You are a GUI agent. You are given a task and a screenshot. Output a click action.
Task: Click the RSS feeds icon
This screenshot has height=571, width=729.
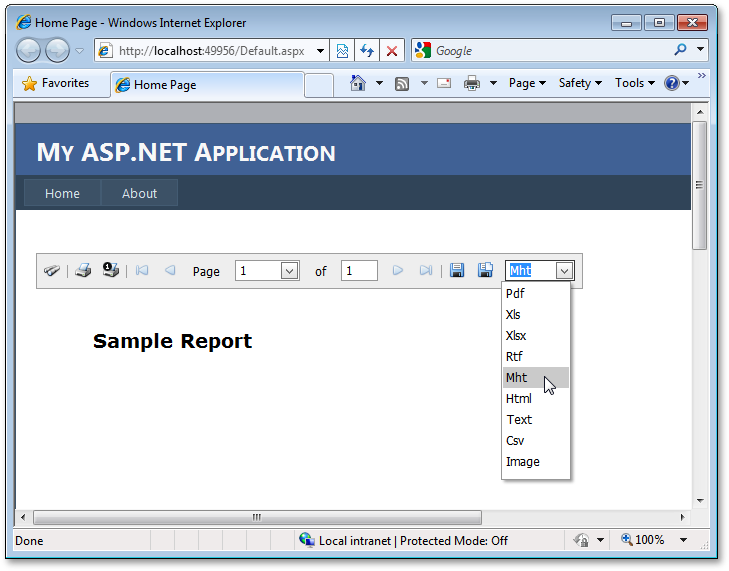(402, 84)
